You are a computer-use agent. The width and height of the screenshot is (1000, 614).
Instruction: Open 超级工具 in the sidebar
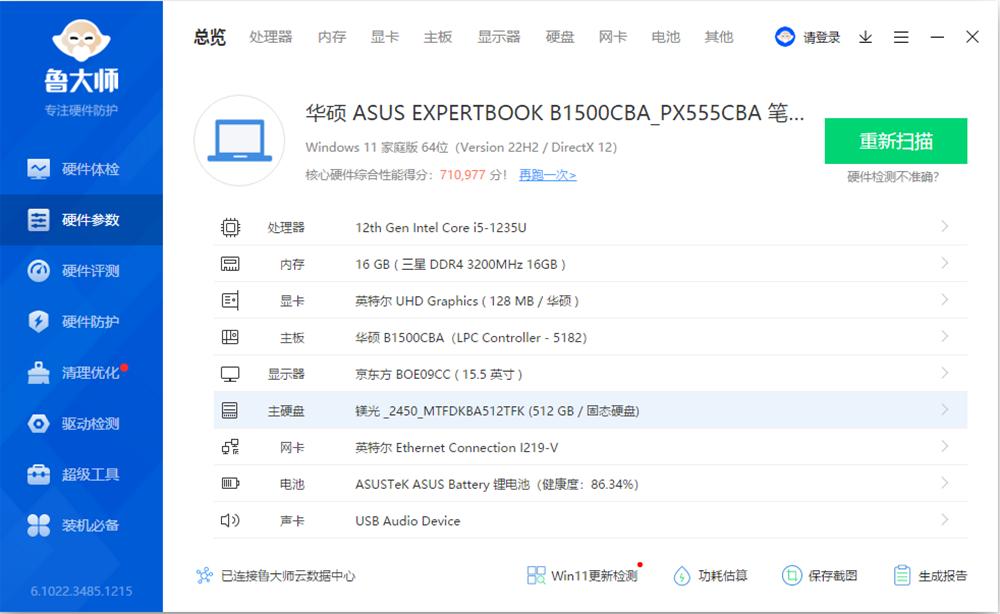pyautogui.click(x=82, y=474)
